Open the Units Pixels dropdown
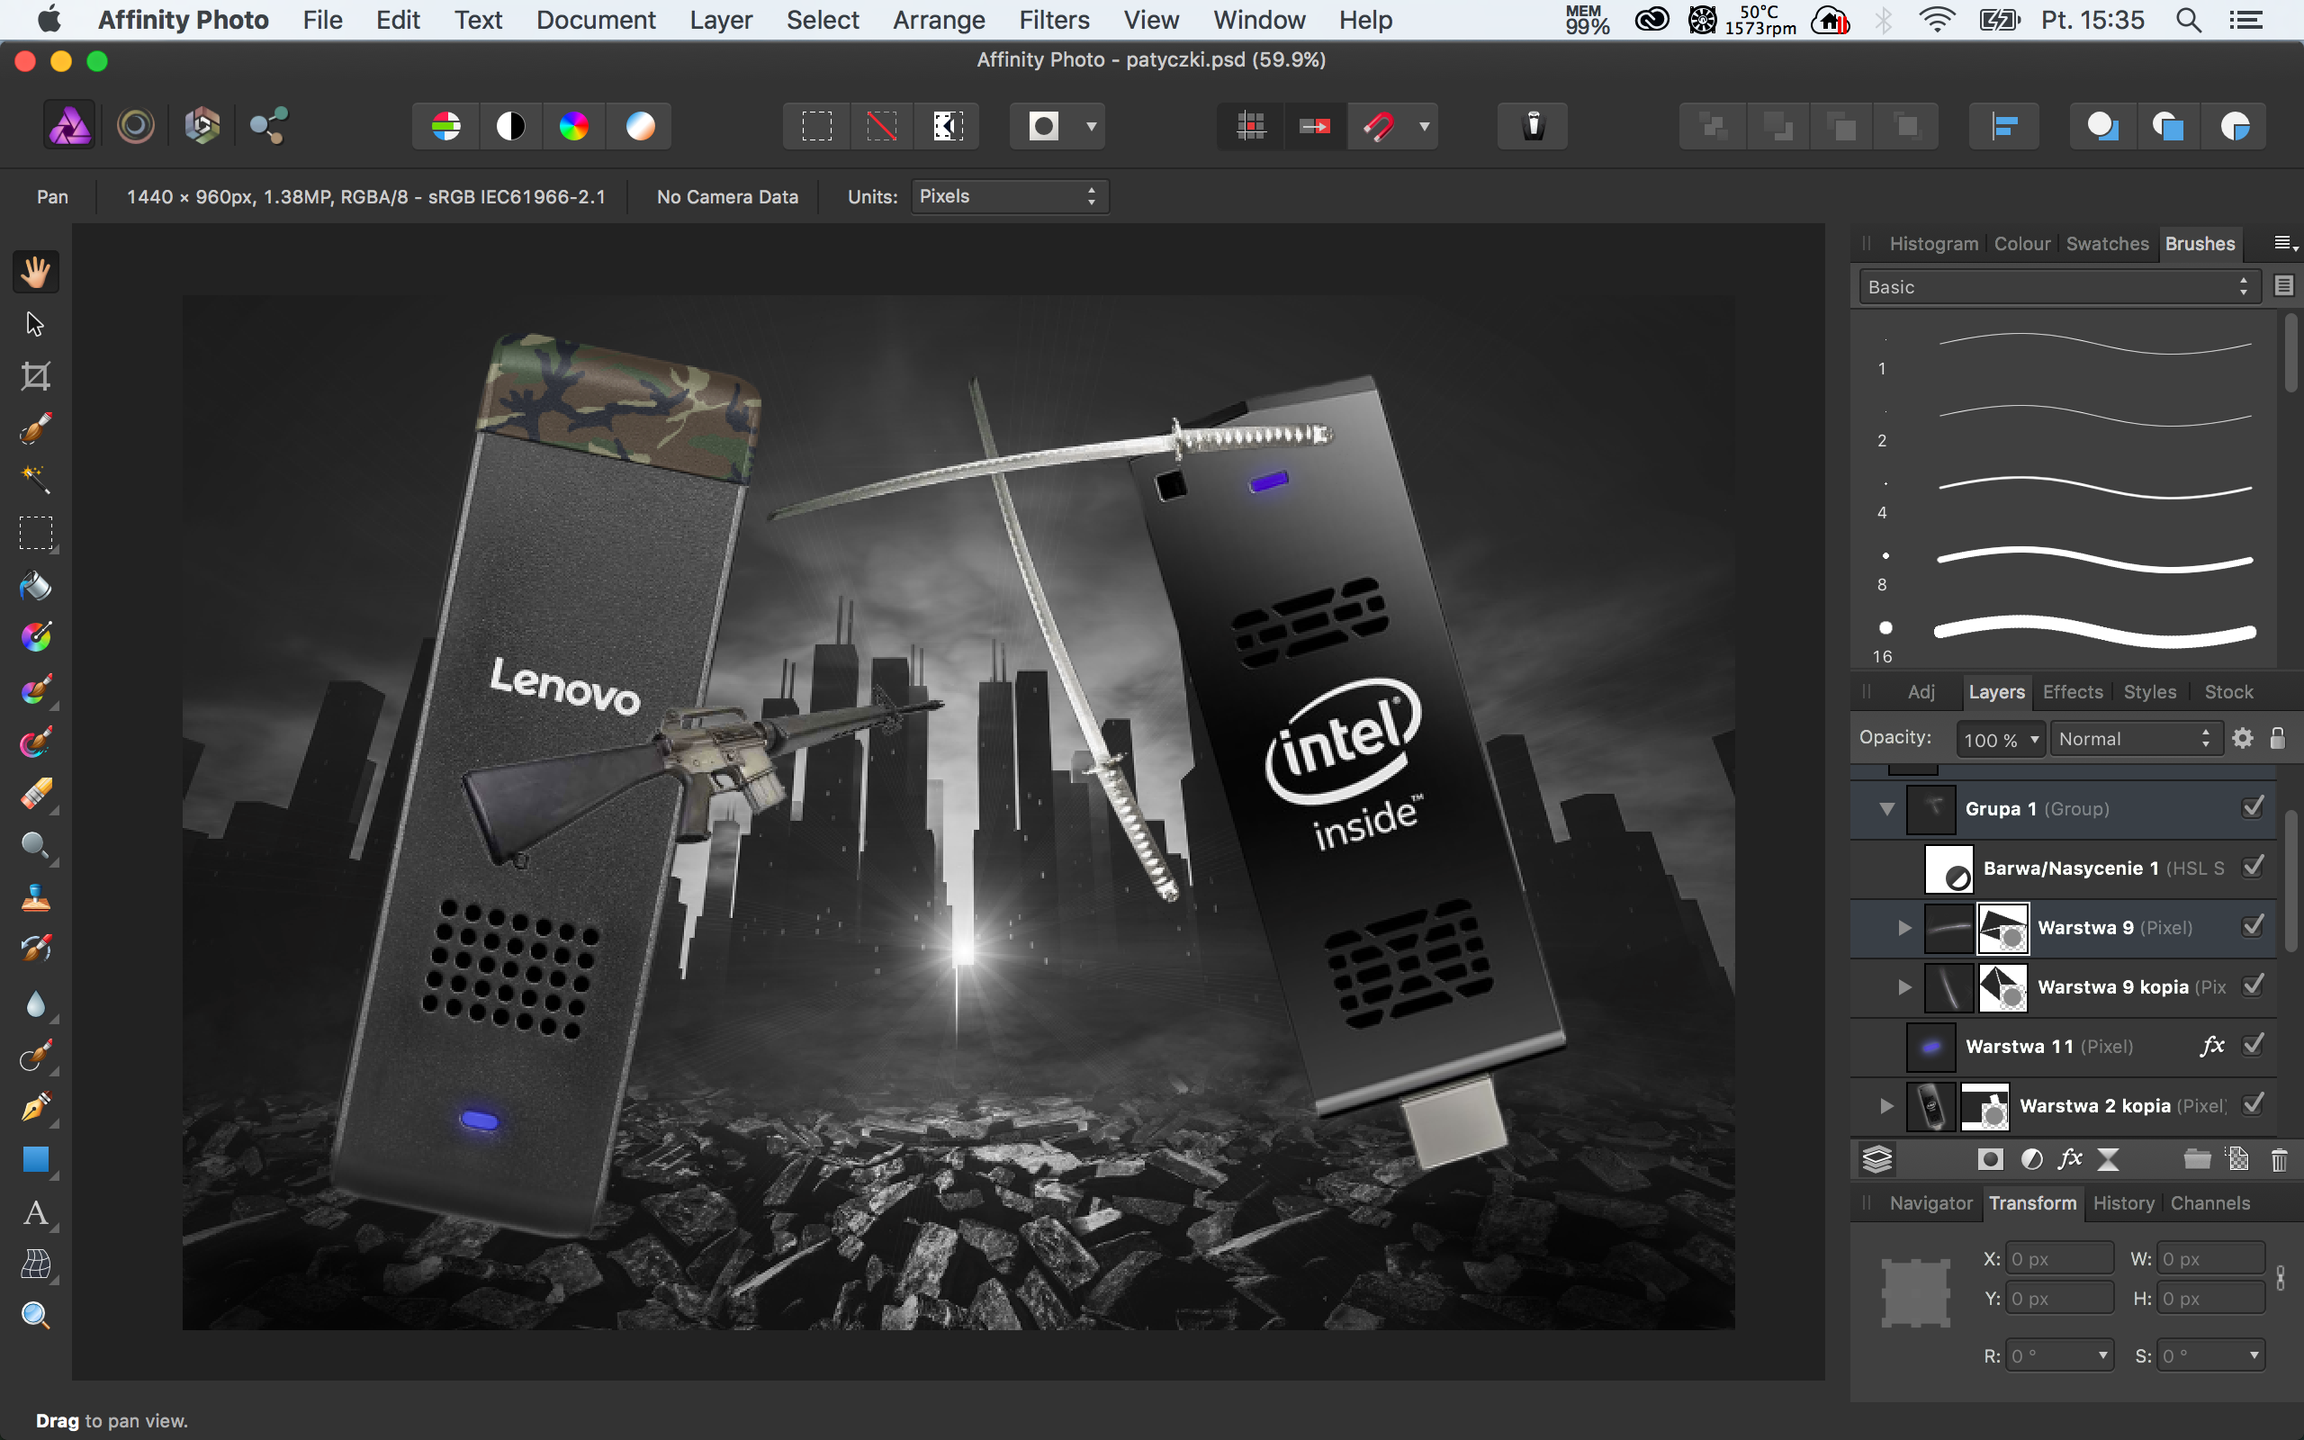Image resolution: width=2304 pixels, height=1440 pixels. coord(1009,196)
